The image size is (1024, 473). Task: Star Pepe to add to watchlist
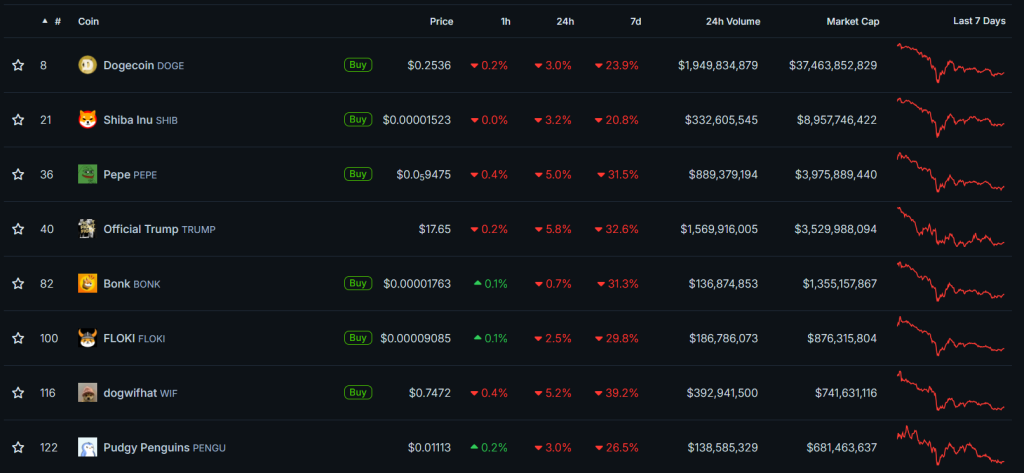18,174
